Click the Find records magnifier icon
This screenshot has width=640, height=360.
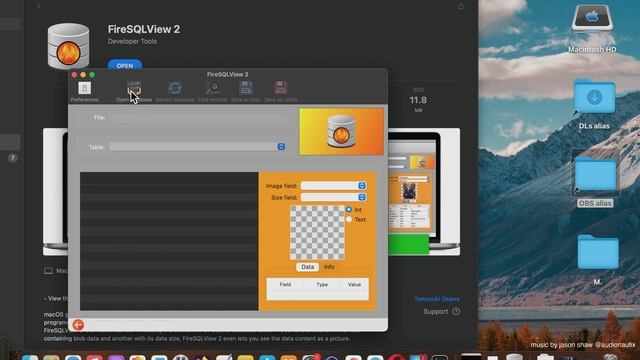click(x=213, y=87)
